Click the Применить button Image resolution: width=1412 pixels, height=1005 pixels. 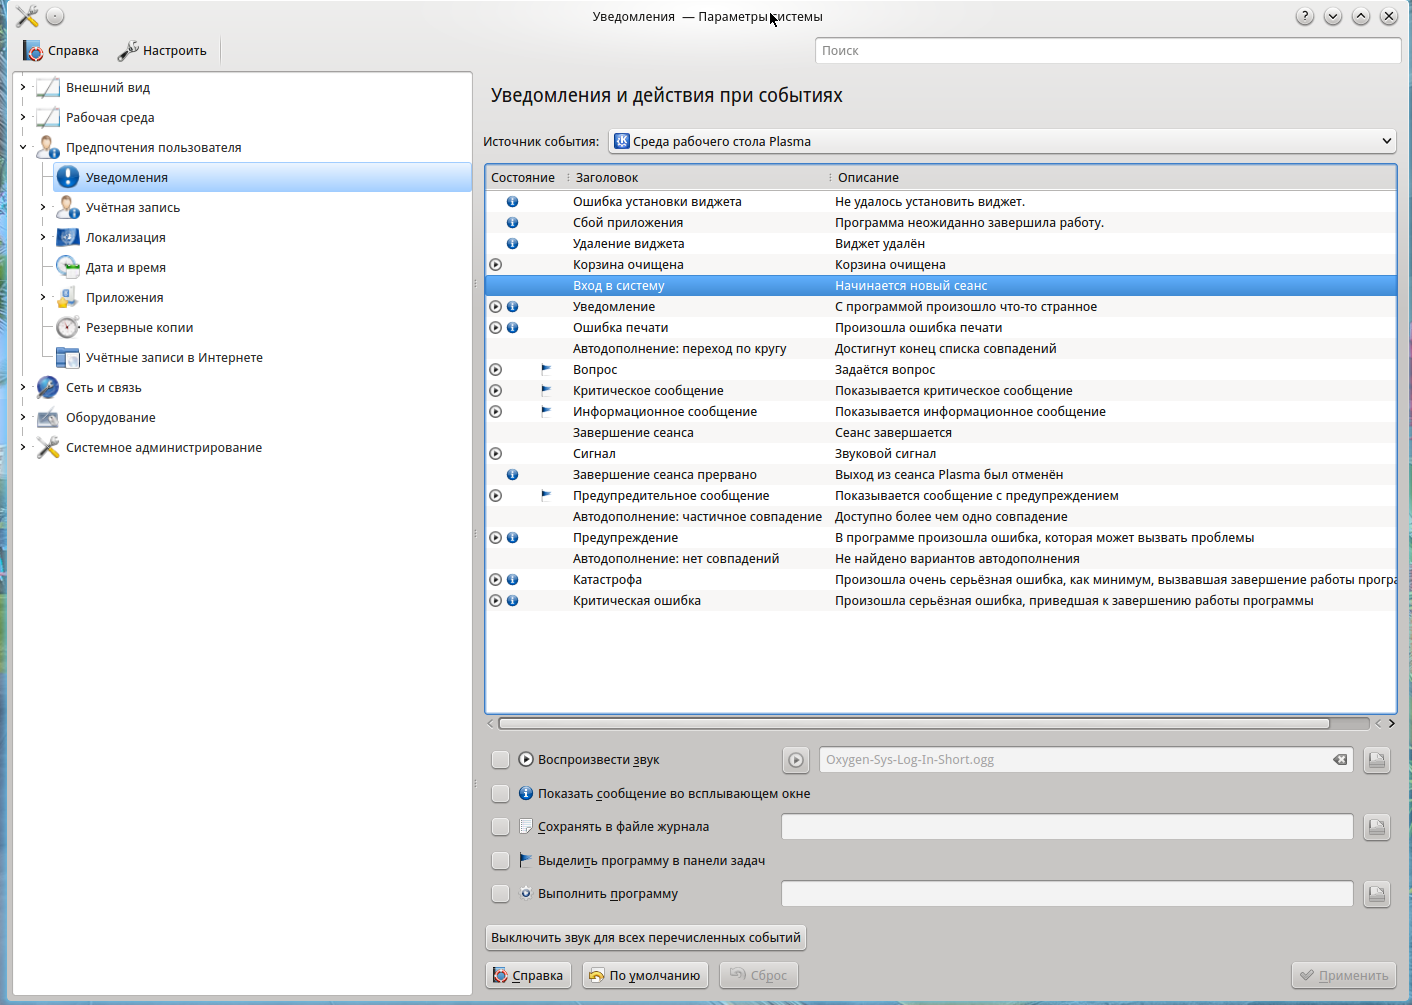[1344, 976]
